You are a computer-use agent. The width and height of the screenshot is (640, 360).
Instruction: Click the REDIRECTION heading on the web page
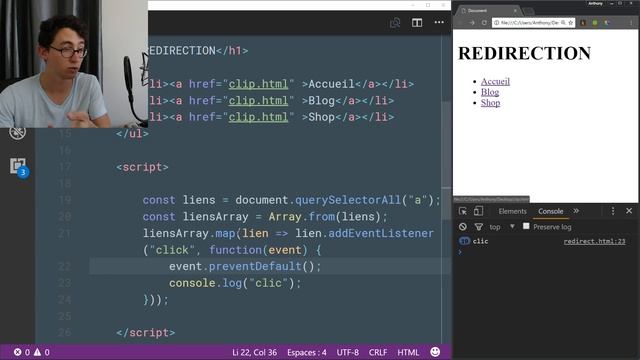click(x=524, y=53)
